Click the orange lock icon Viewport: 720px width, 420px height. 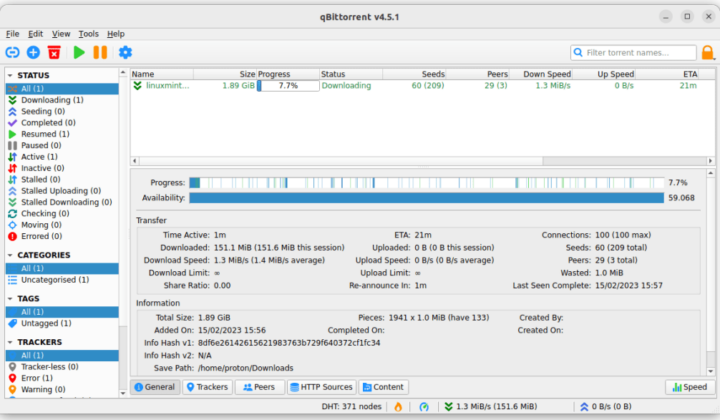point(708,52)
